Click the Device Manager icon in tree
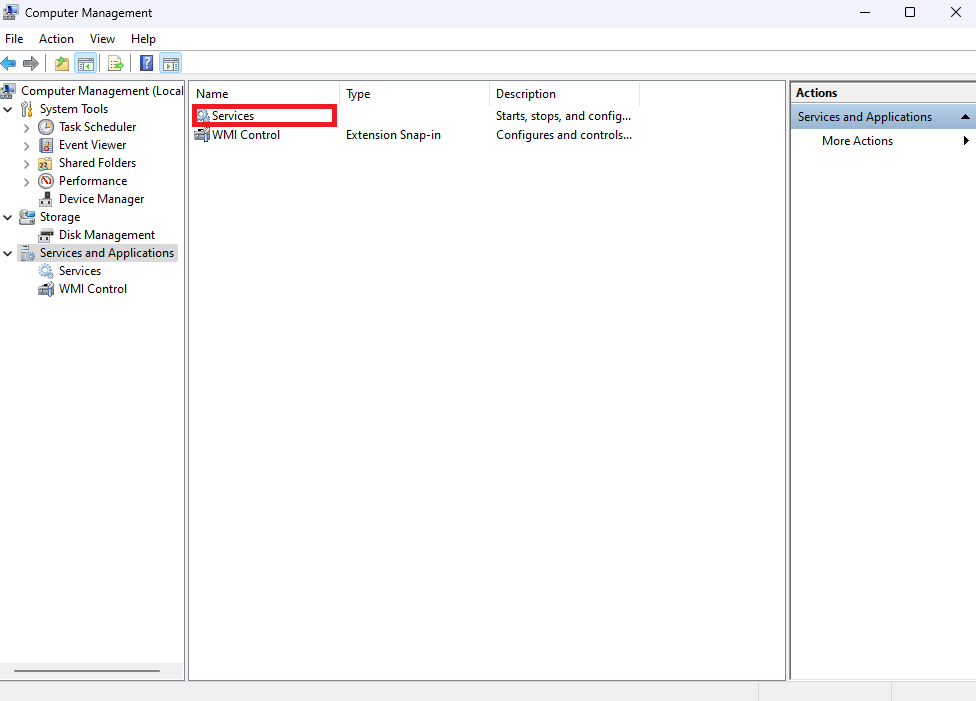 click(45, 199)
